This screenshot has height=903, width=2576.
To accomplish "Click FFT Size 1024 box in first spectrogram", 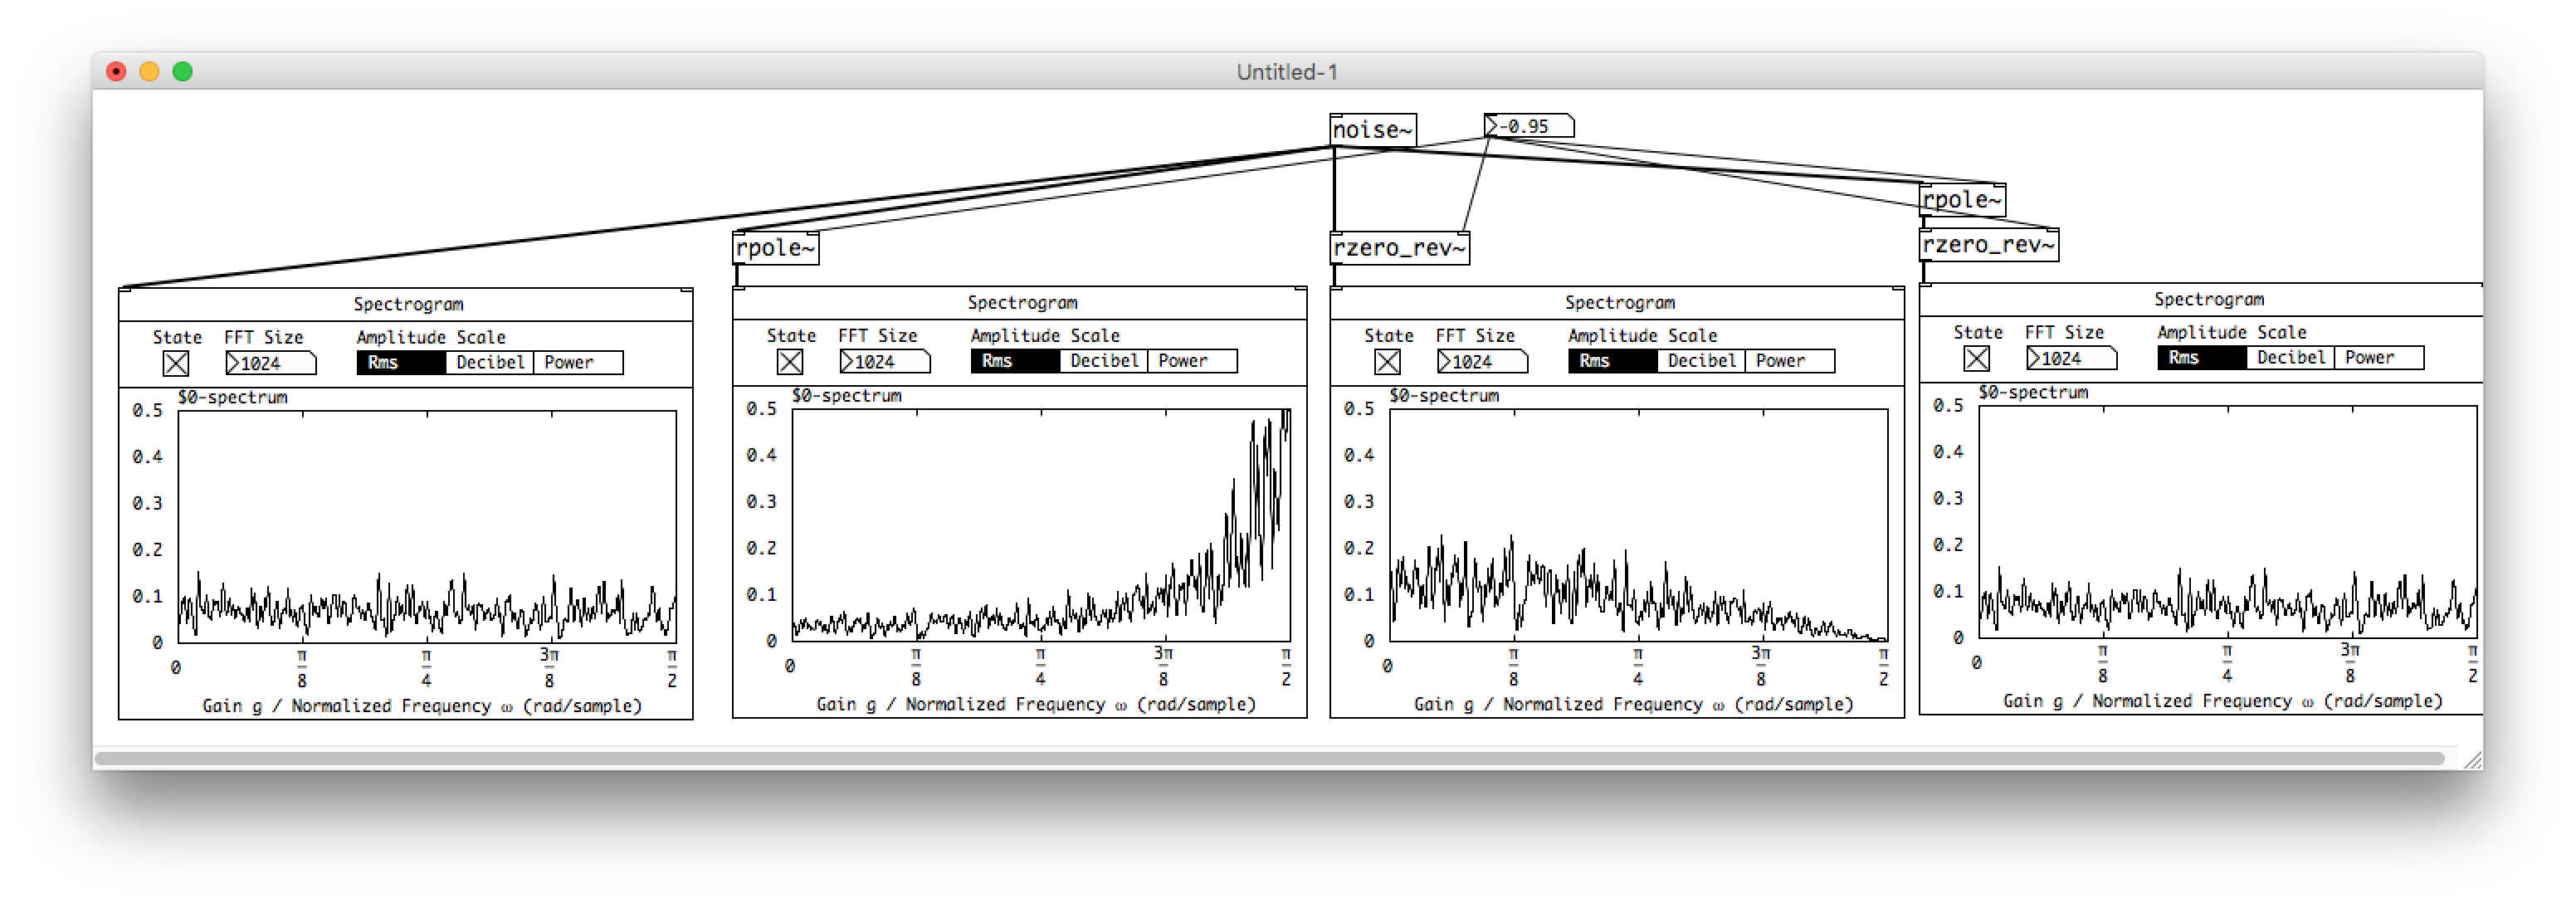I will click(x=271, y=364).
